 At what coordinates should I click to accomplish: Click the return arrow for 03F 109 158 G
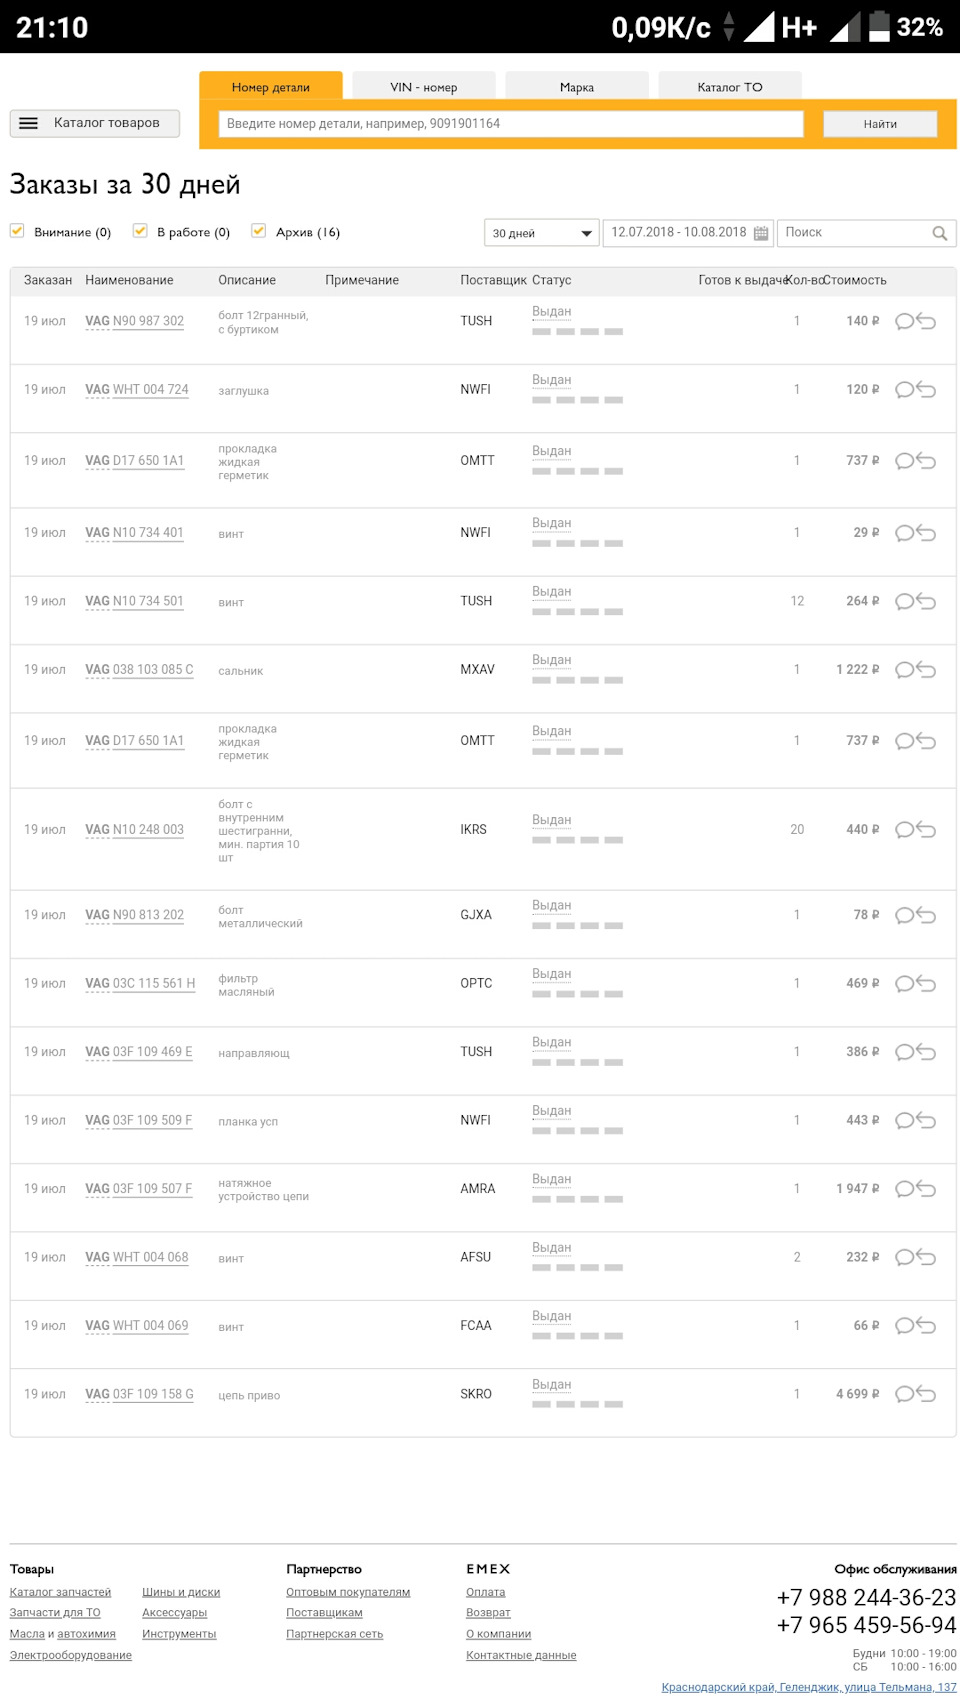tap(927, 1394)
